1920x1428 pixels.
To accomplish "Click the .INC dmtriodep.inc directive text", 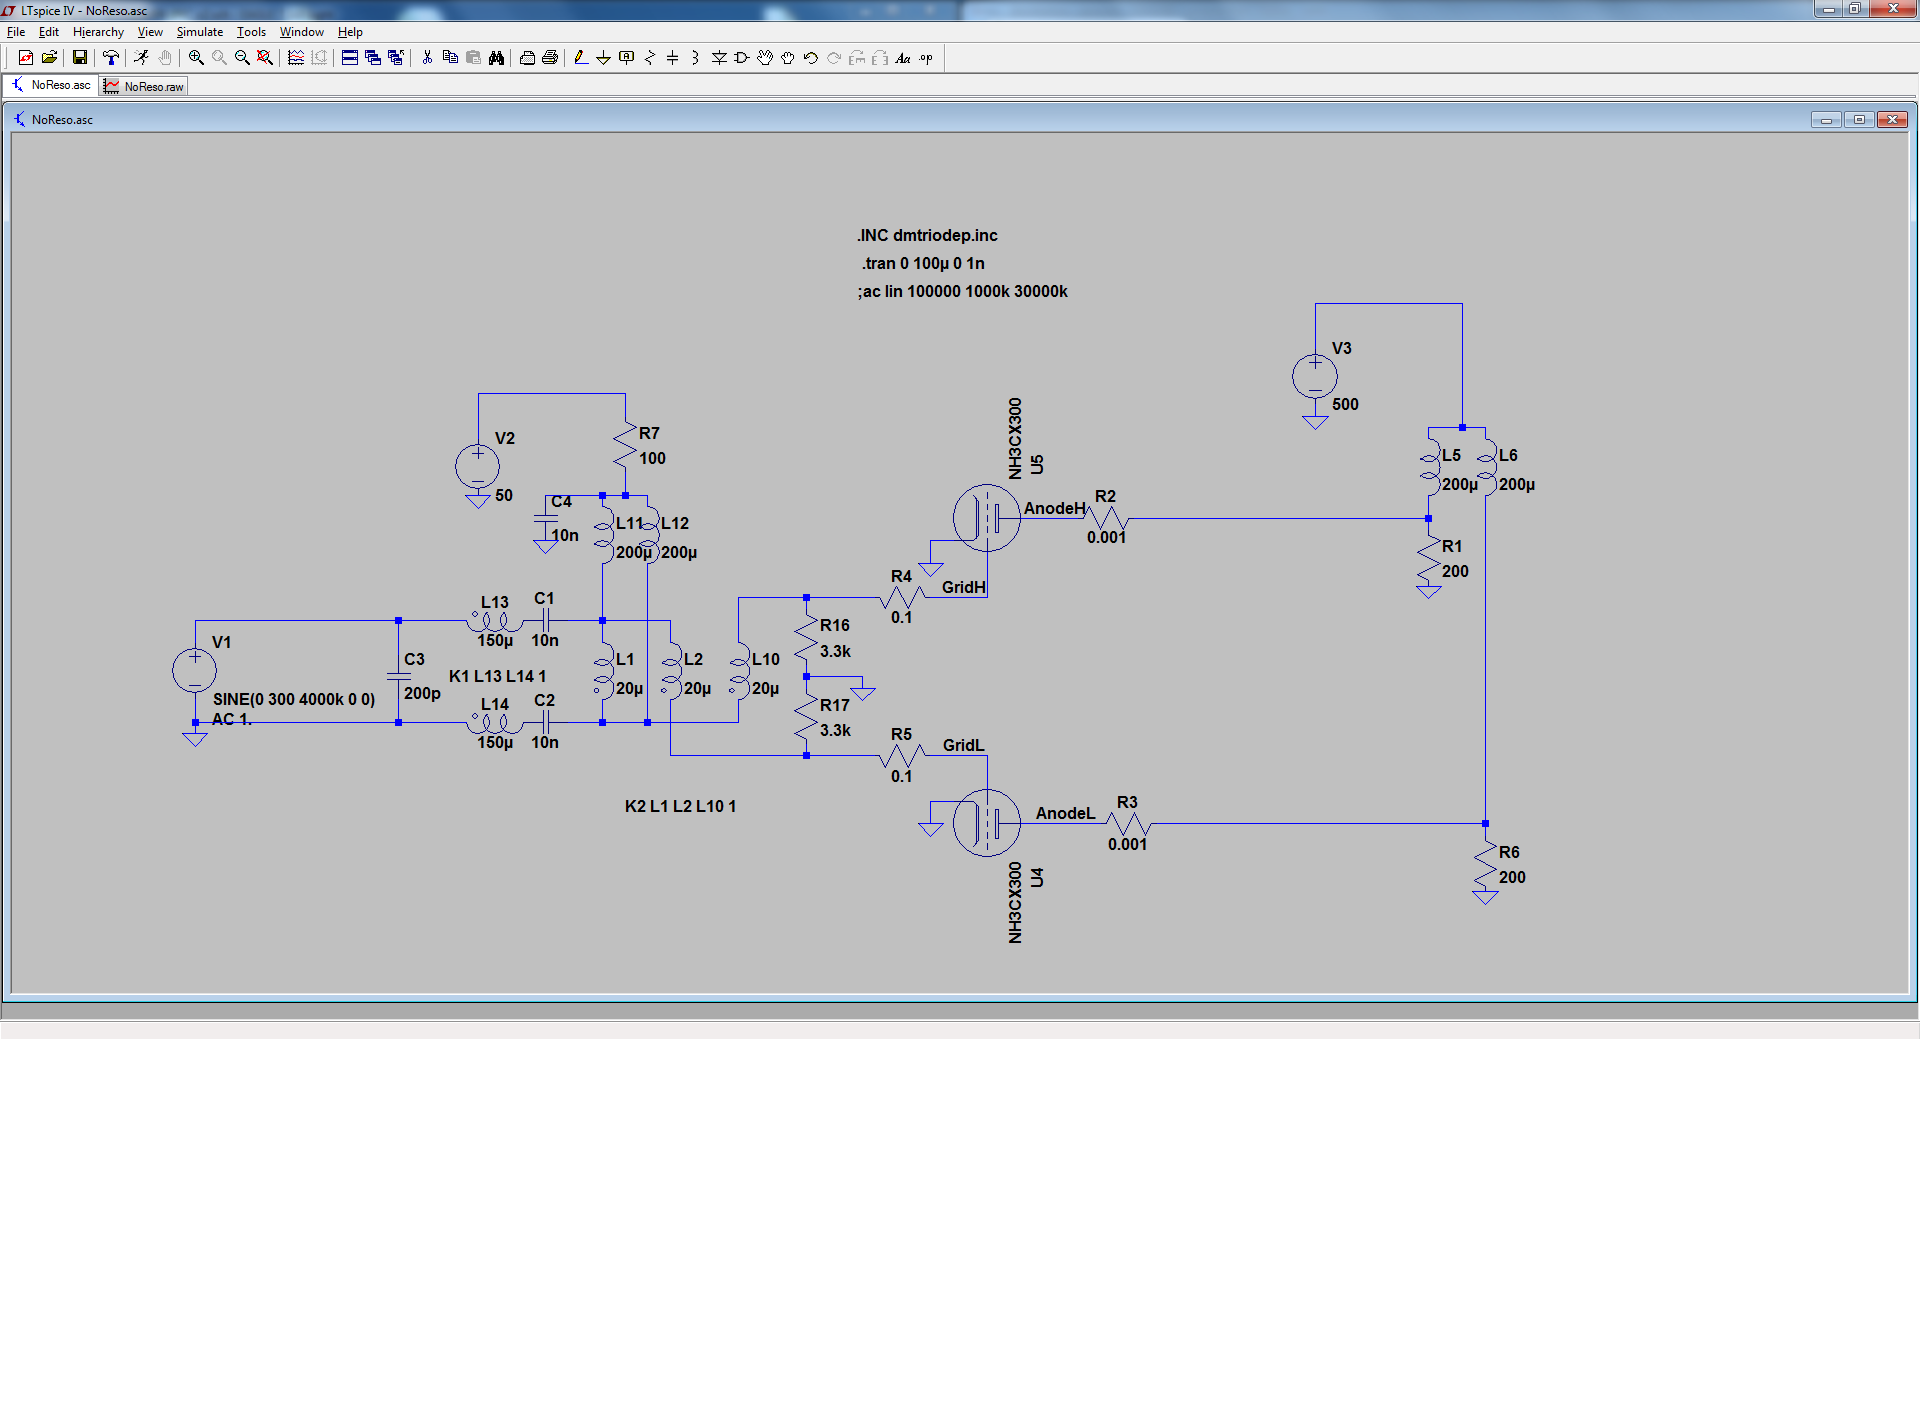I will [x=927, y=235].
